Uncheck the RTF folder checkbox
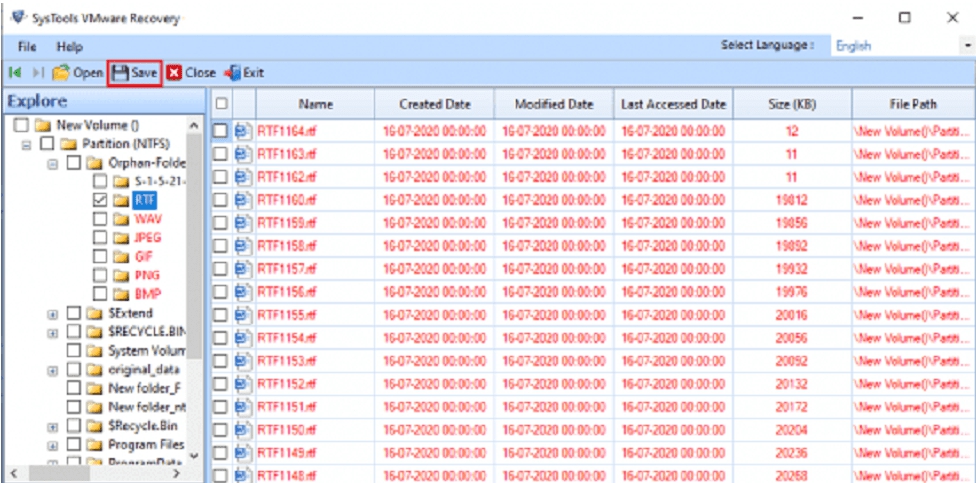 tap(100, 200)
